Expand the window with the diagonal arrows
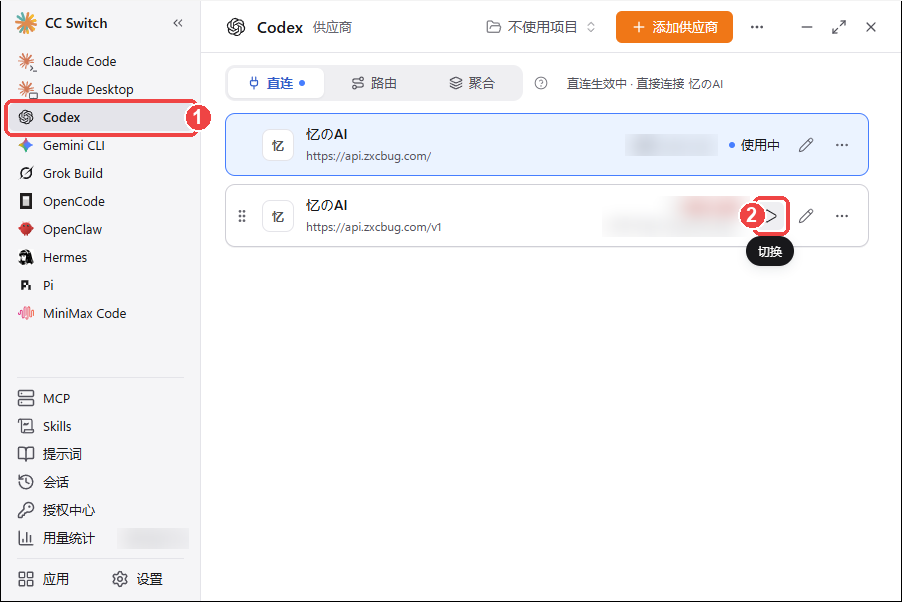The width and height of the screenshot is (902, 602). 839,27
